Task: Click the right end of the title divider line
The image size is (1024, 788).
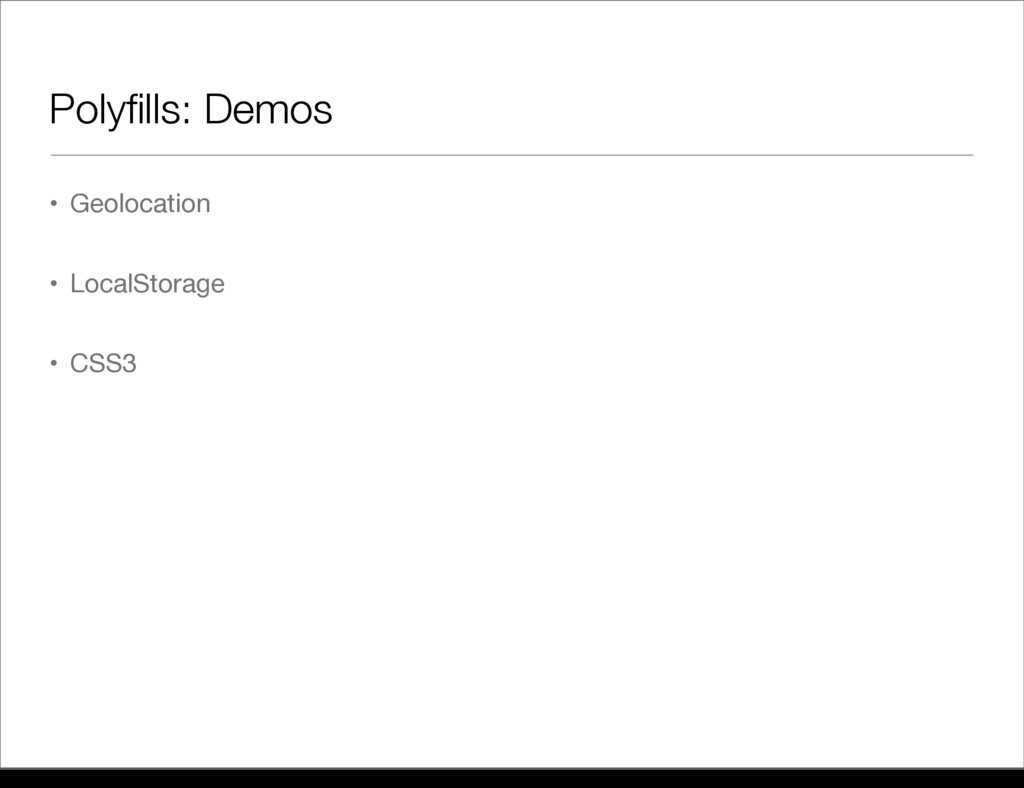Action: click(x=968, y=156)
